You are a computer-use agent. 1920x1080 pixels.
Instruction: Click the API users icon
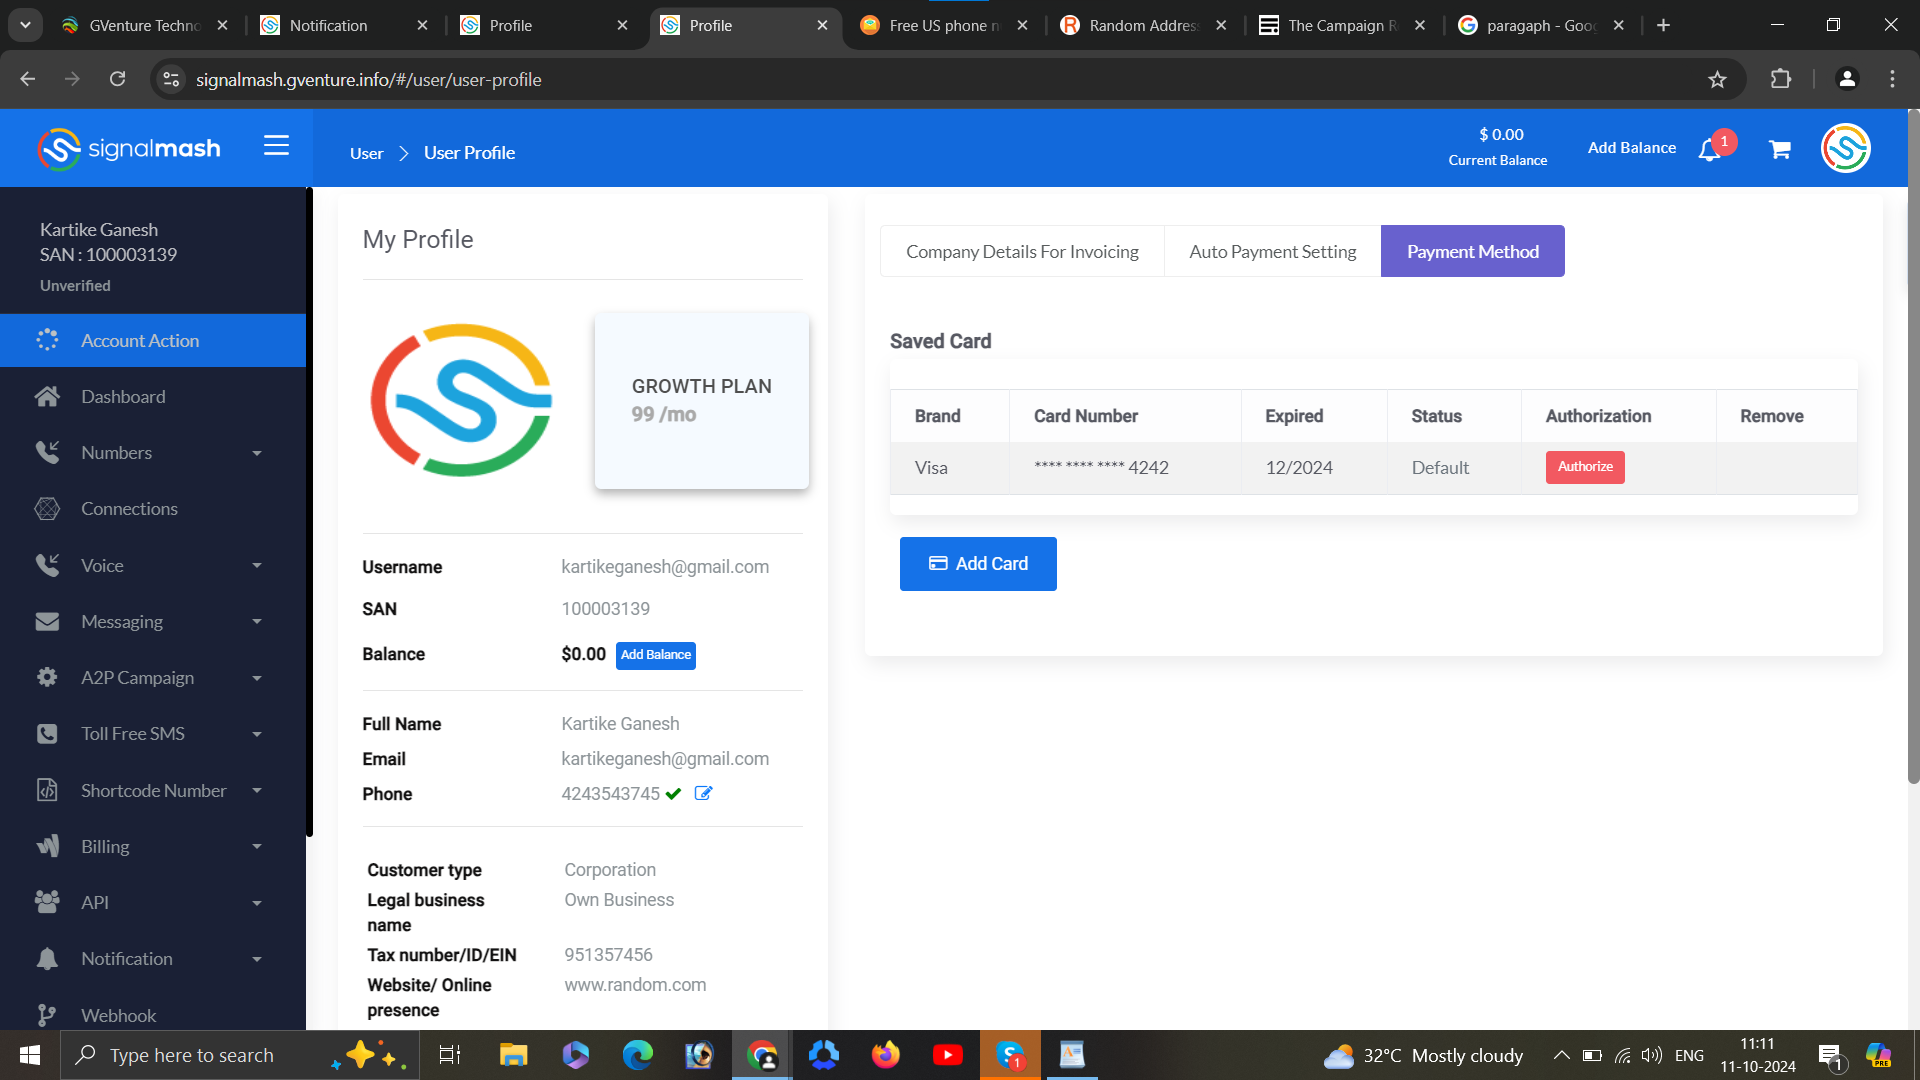(47, 902)
